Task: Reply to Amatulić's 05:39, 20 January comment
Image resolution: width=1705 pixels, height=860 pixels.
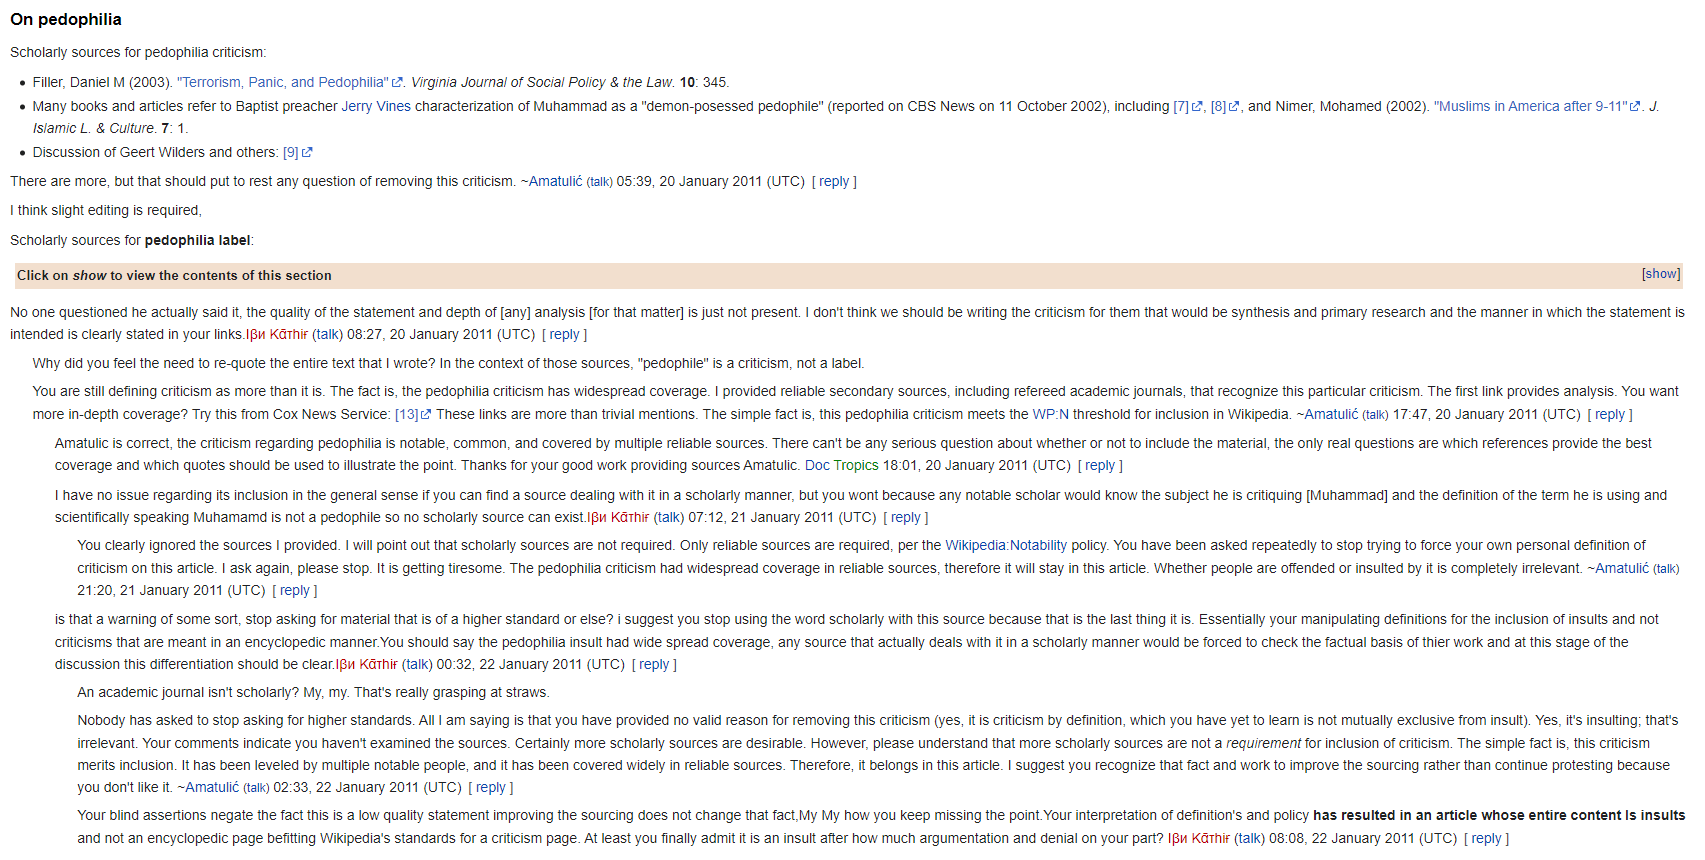Action: pos(834,181)
